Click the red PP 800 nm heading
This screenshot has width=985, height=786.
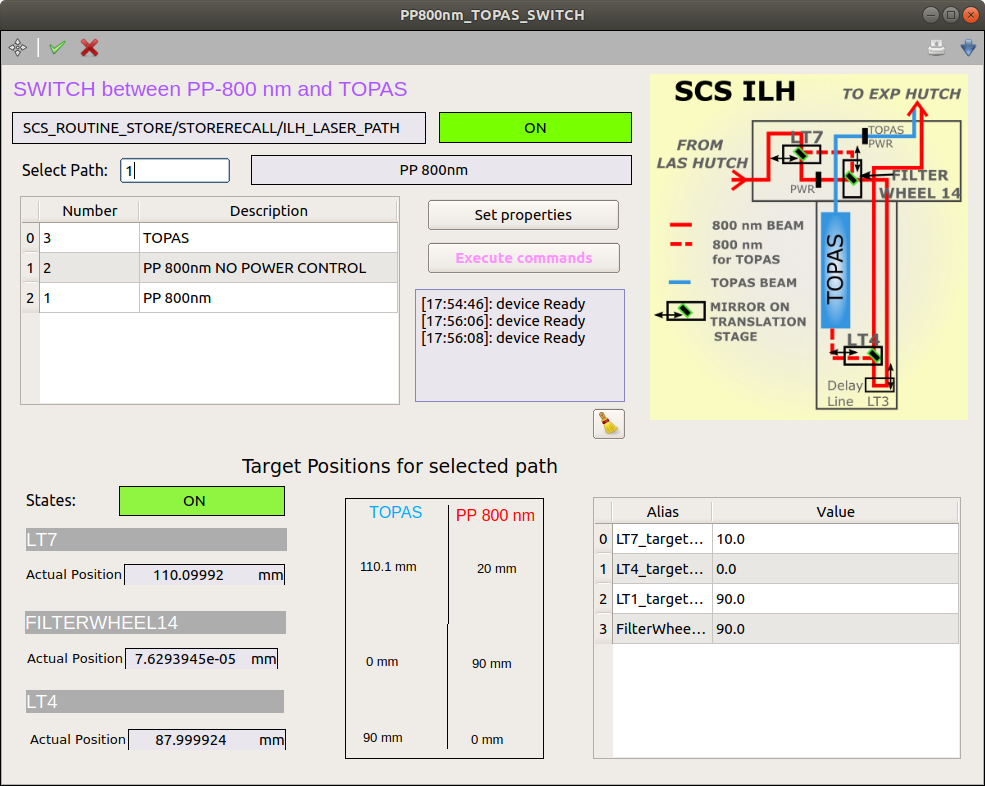pos(495,515)
